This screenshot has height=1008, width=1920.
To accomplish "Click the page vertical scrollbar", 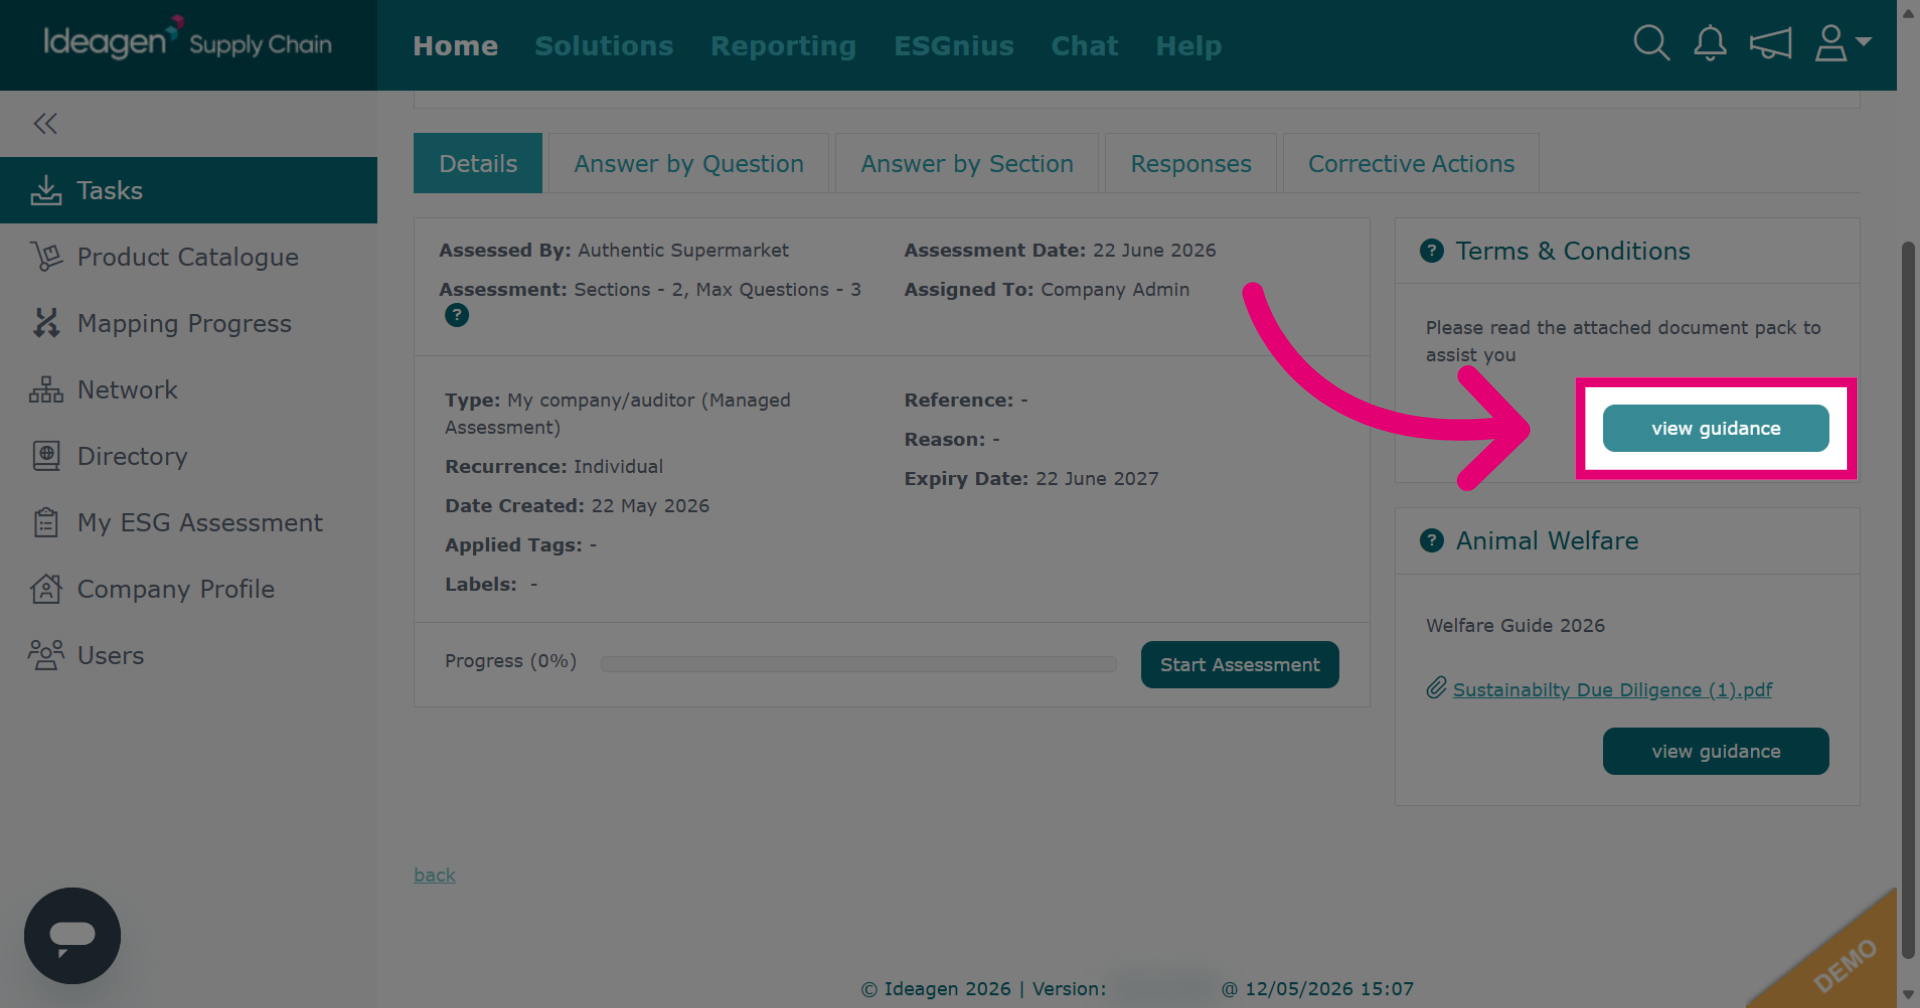I will pyautogui.click(x=1908, y=600).
